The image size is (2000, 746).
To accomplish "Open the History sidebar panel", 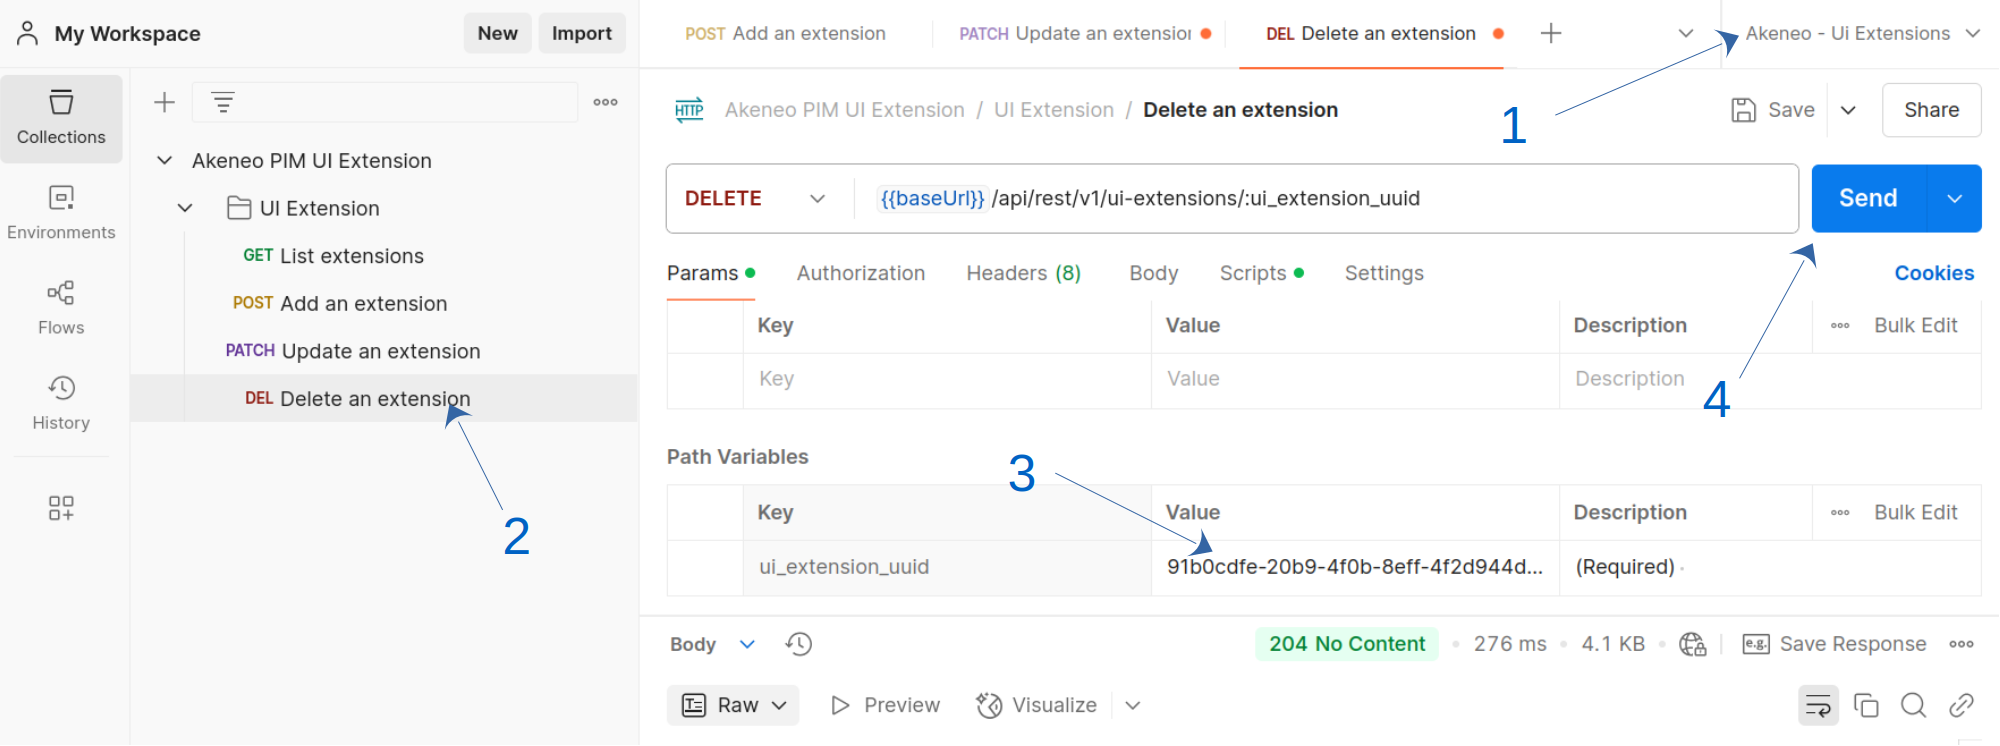I will pos(61,403).
